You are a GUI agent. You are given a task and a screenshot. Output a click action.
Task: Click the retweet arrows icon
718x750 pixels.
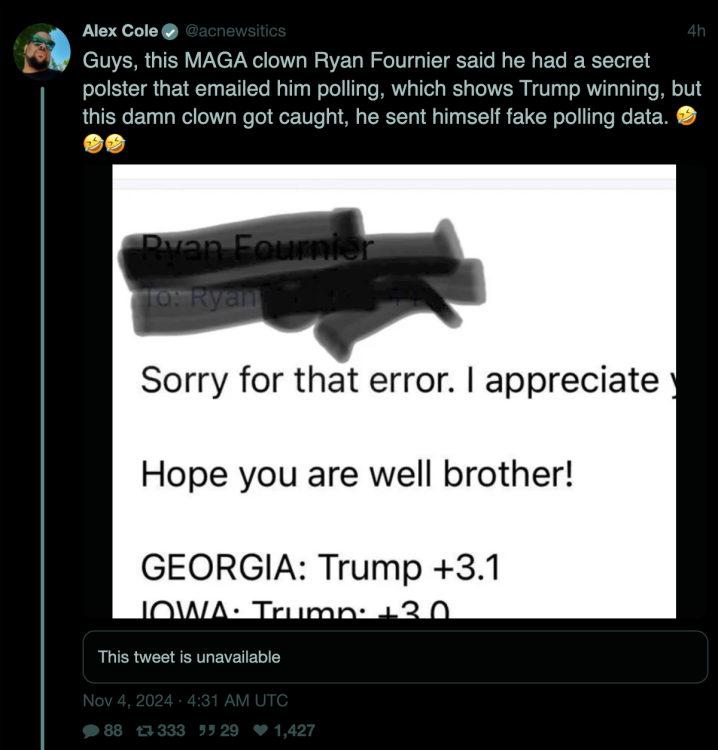[x=146, y=731]
